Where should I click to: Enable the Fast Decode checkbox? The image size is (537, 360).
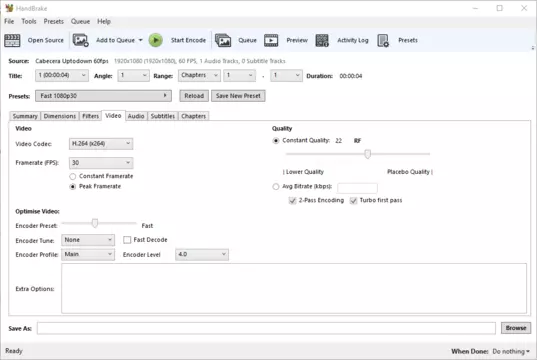click(x=127, y=240)
